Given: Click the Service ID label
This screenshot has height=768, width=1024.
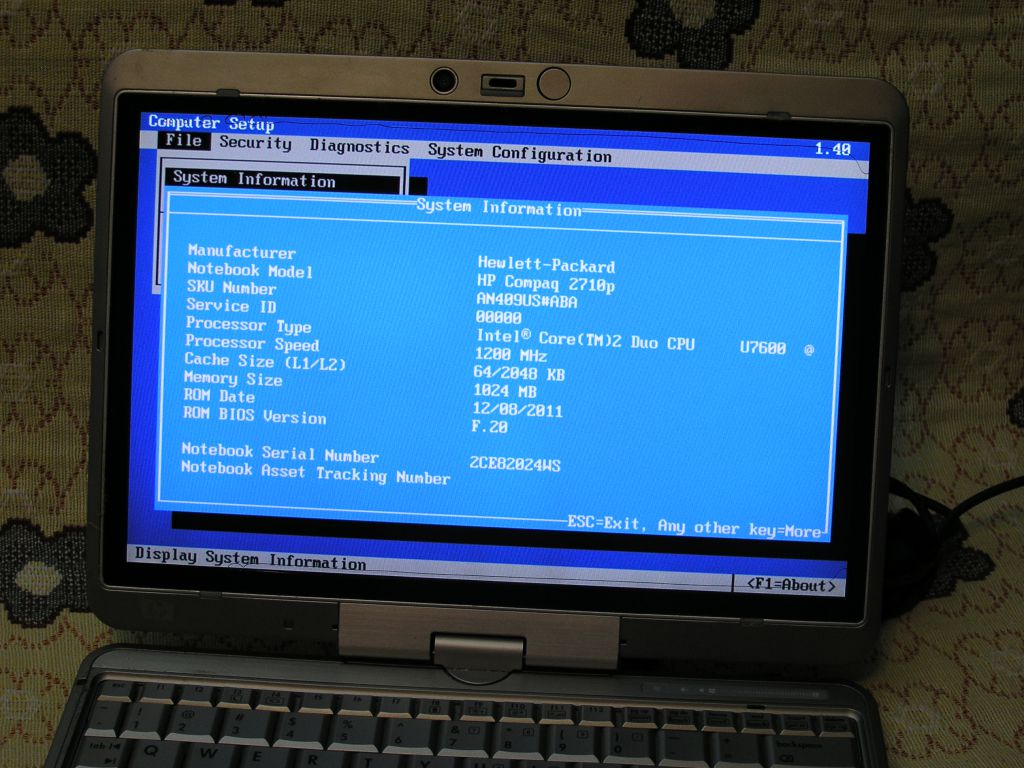Looking at the screenshot, I should click(x=231, y=306).
